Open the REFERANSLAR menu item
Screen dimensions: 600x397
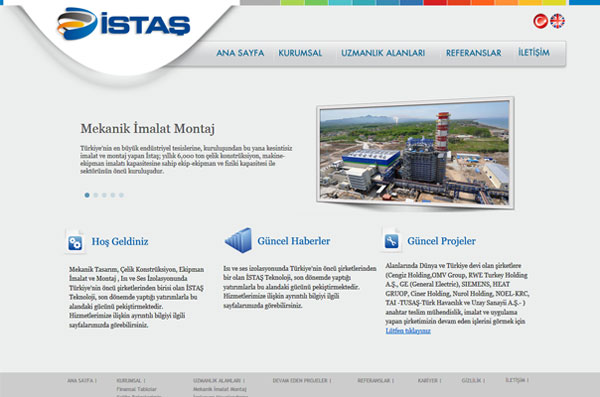tap(473, 53)
